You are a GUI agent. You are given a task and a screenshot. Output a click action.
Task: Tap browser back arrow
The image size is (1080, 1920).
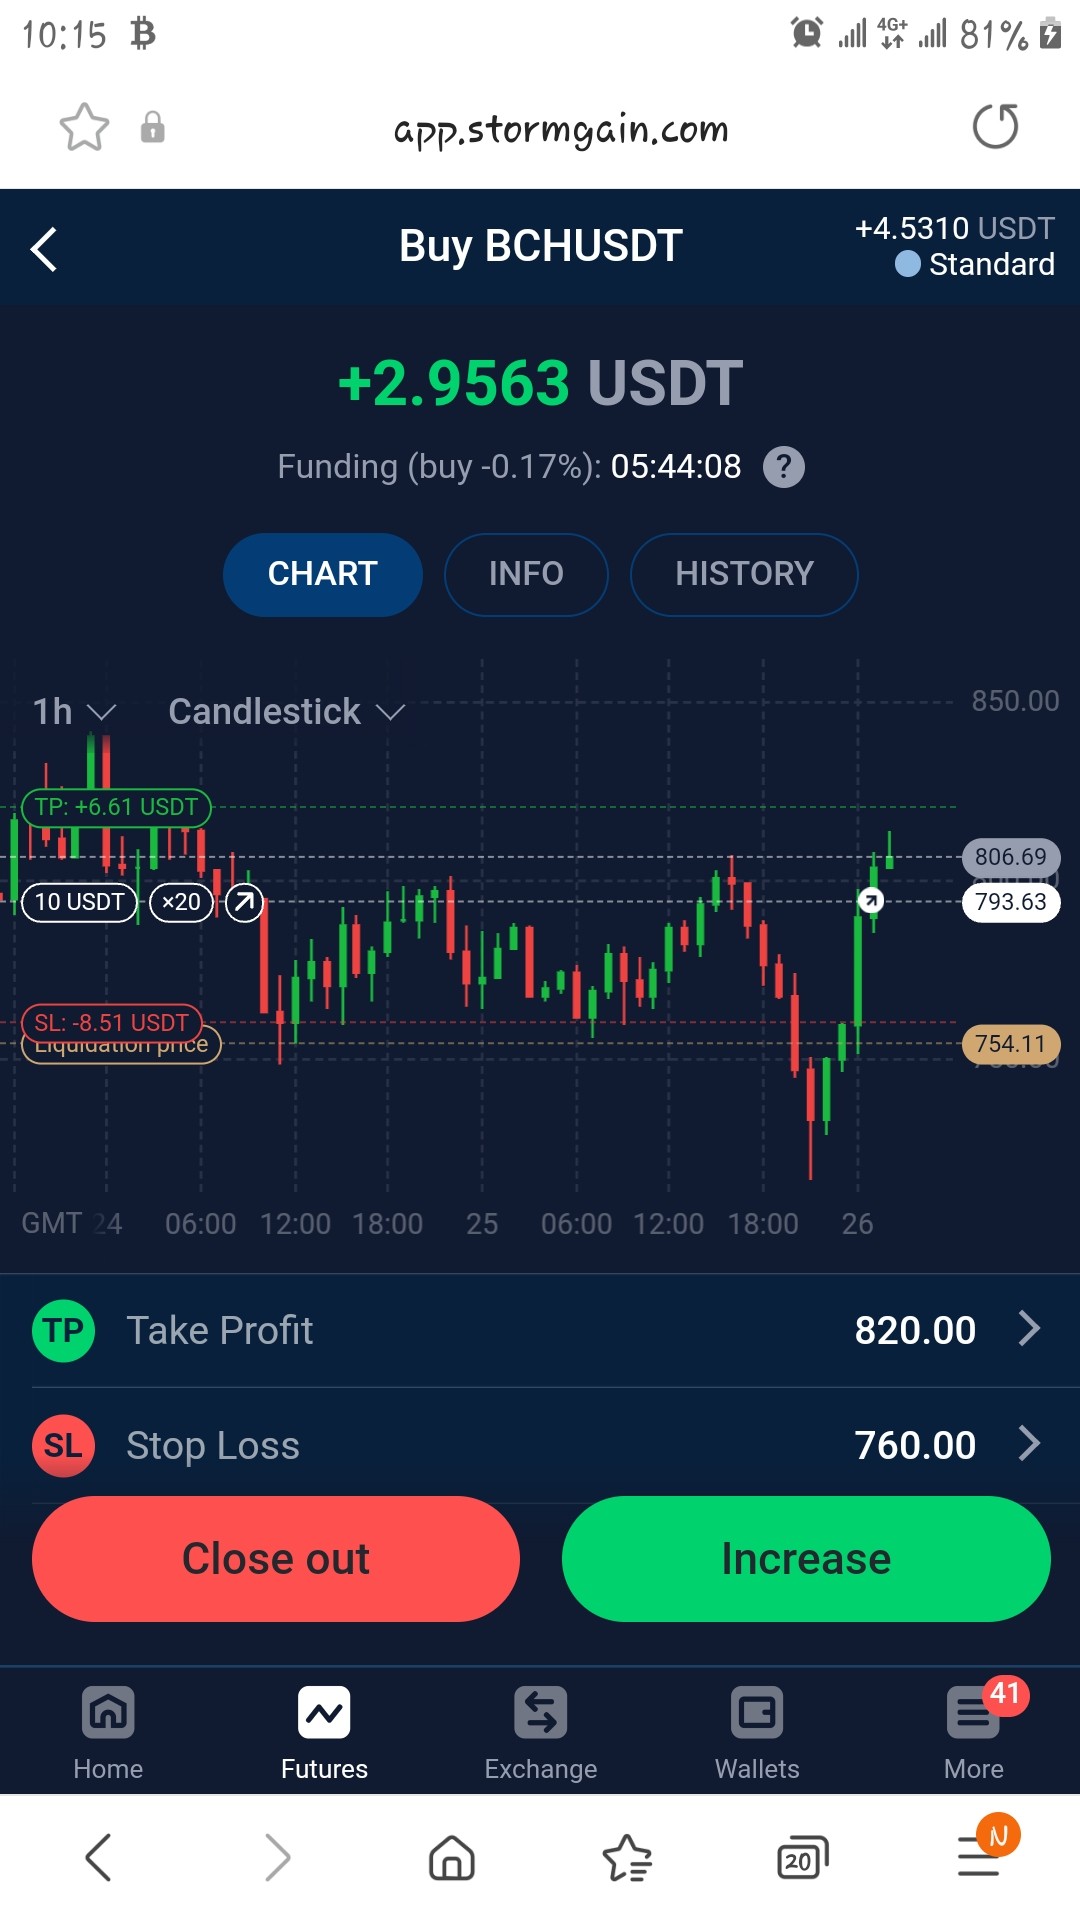point(98,1858)
